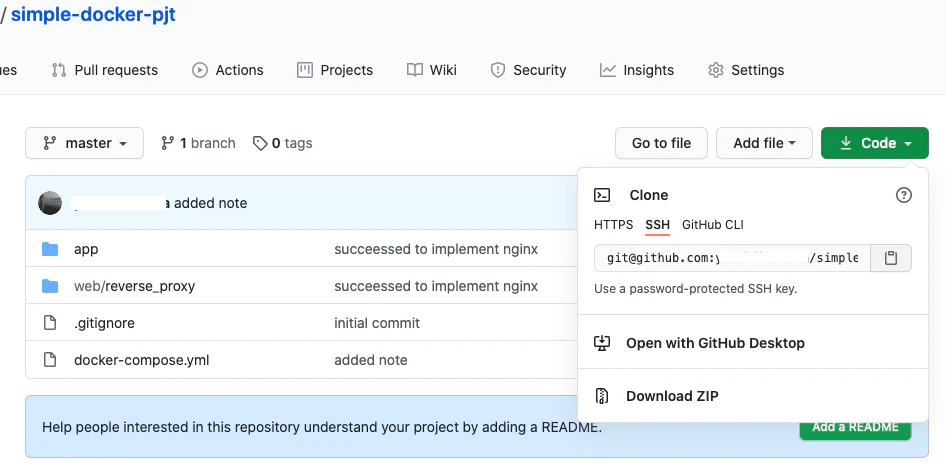Click the .gitignore file icon
The width and height of the screenshot is (946, 468).
tap(50, 323)
